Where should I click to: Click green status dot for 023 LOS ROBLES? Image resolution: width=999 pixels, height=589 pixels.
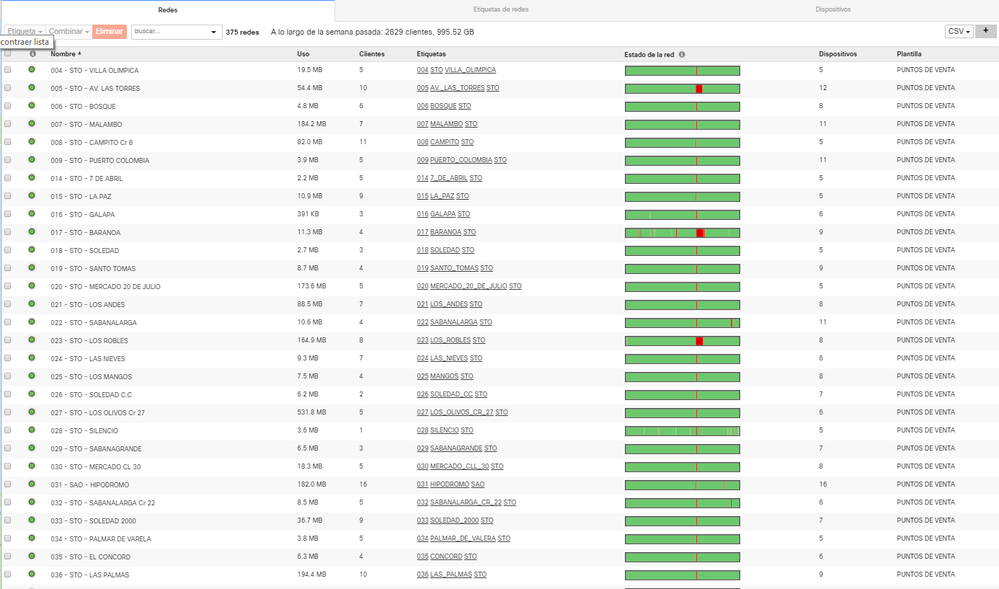32,340
